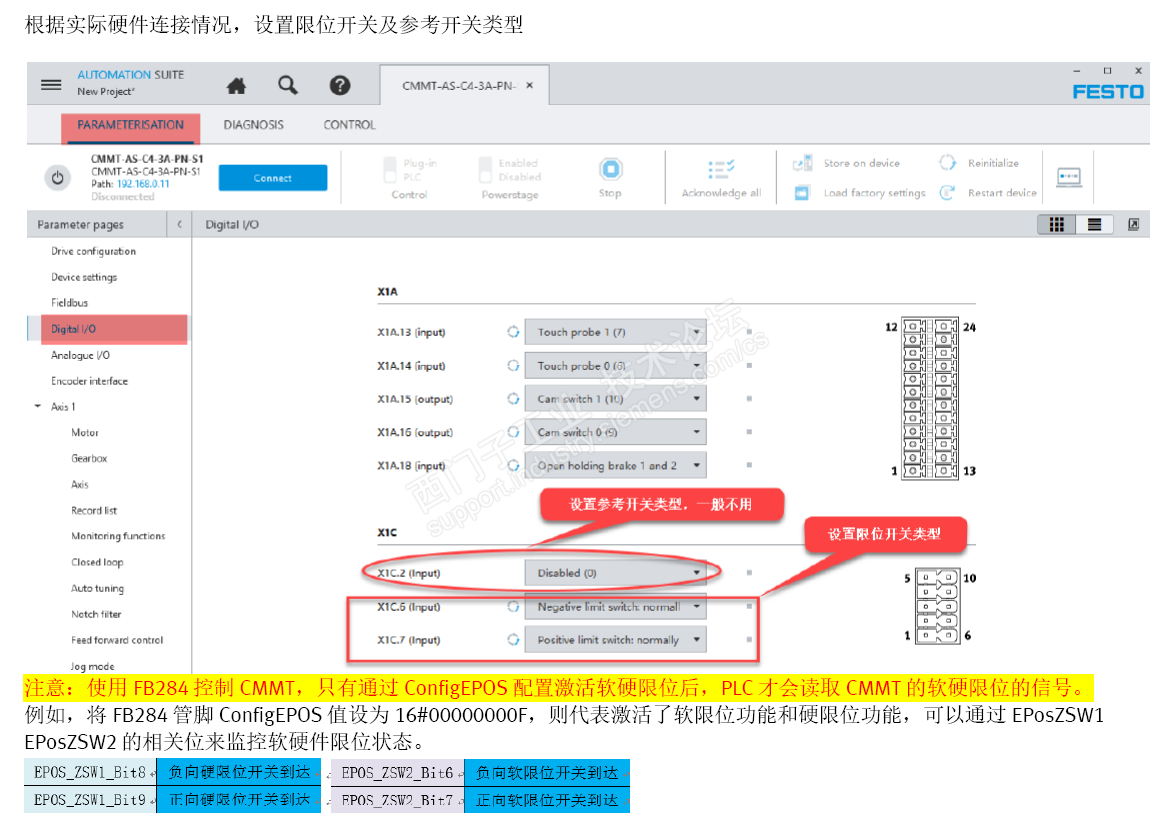Open Gearbox page
This screenshot has width=1175, height=835.
point(89,458)
